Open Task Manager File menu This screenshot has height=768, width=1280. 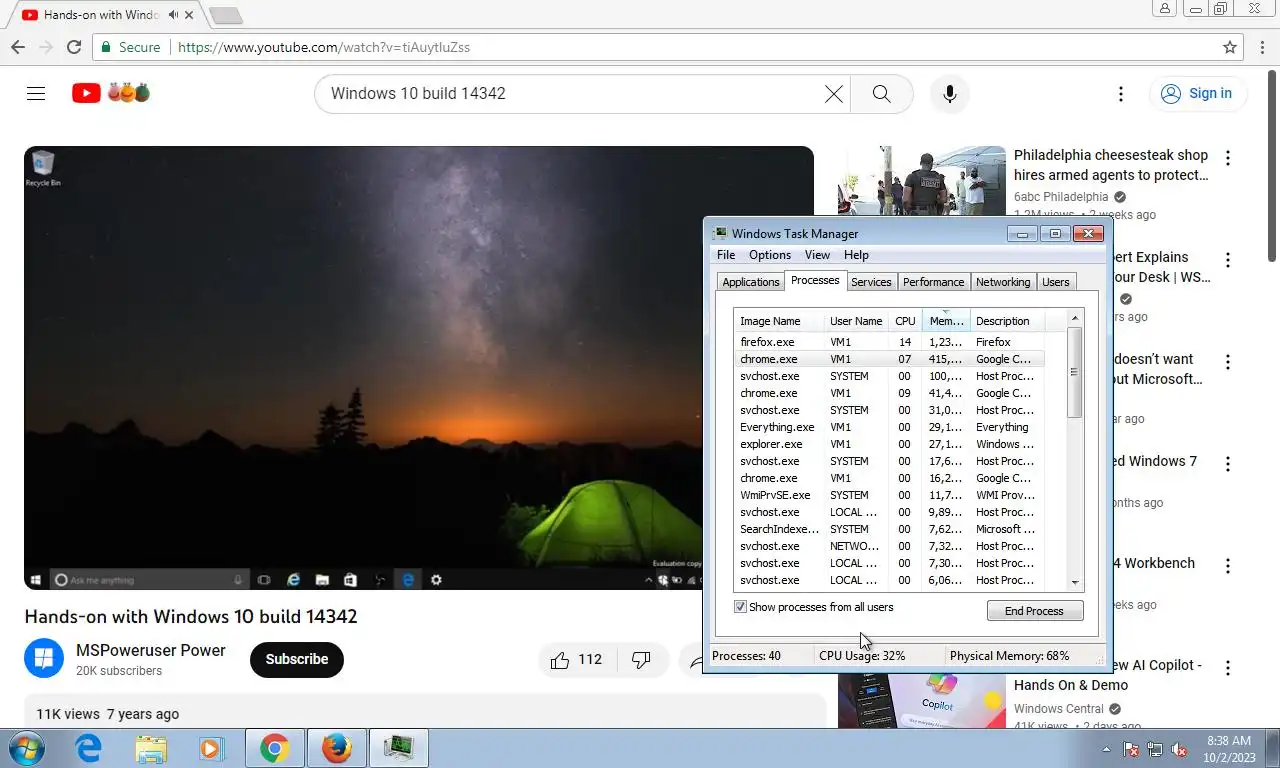pos(726,255)
